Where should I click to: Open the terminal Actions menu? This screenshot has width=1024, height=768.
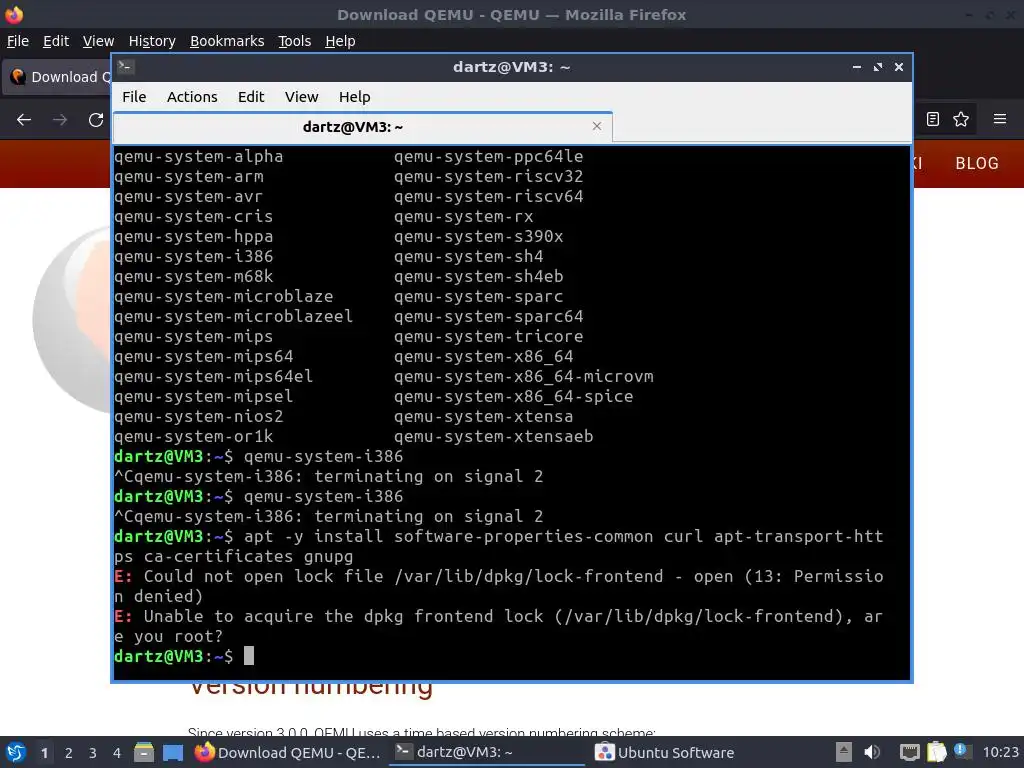pos(192,97)
